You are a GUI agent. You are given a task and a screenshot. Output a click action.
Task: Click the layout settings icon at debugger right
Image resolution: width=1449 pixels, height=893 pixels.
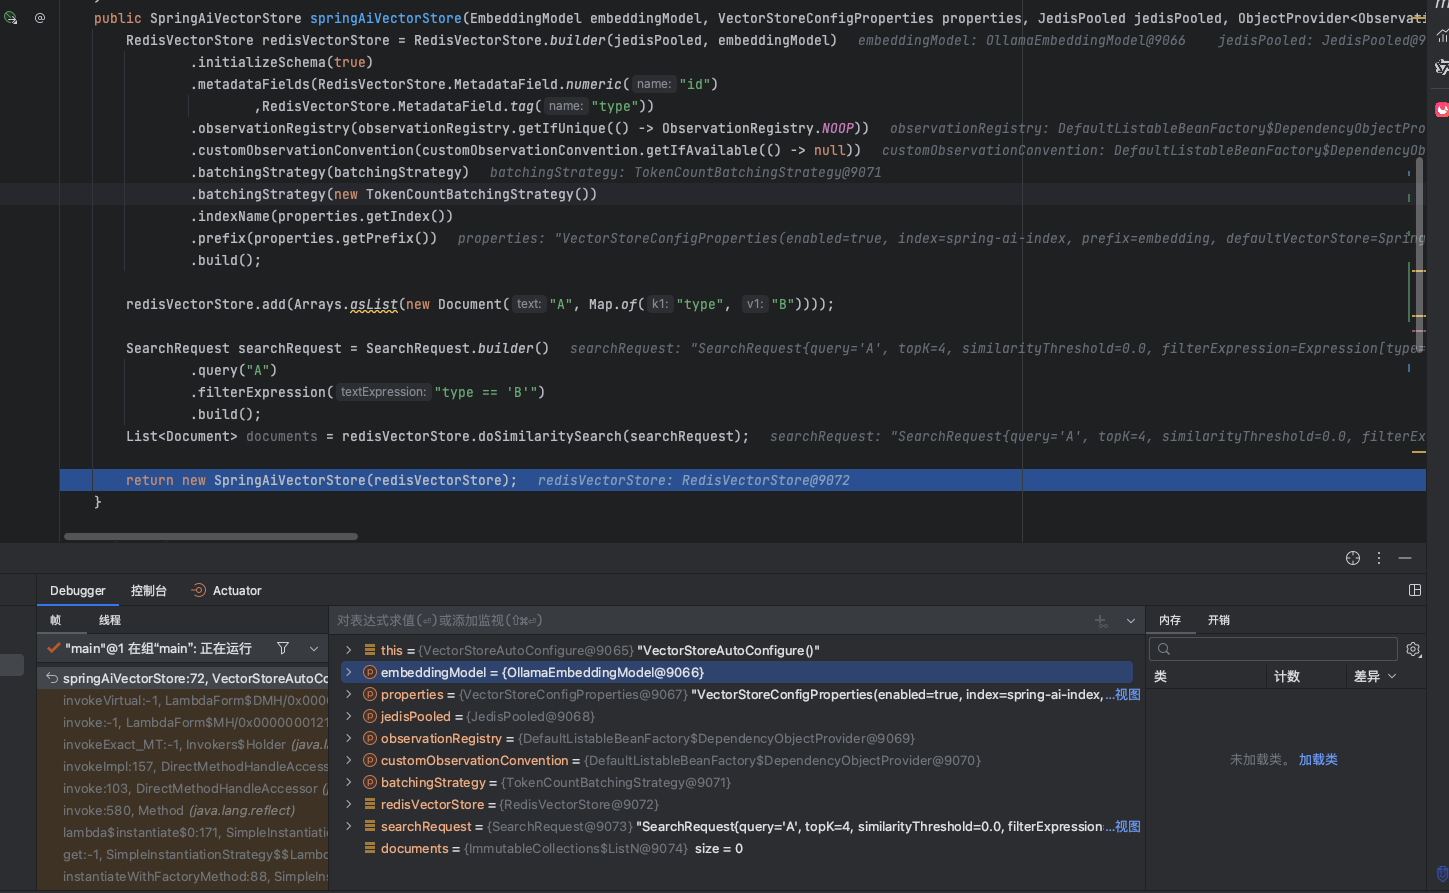click(1415, 590)
